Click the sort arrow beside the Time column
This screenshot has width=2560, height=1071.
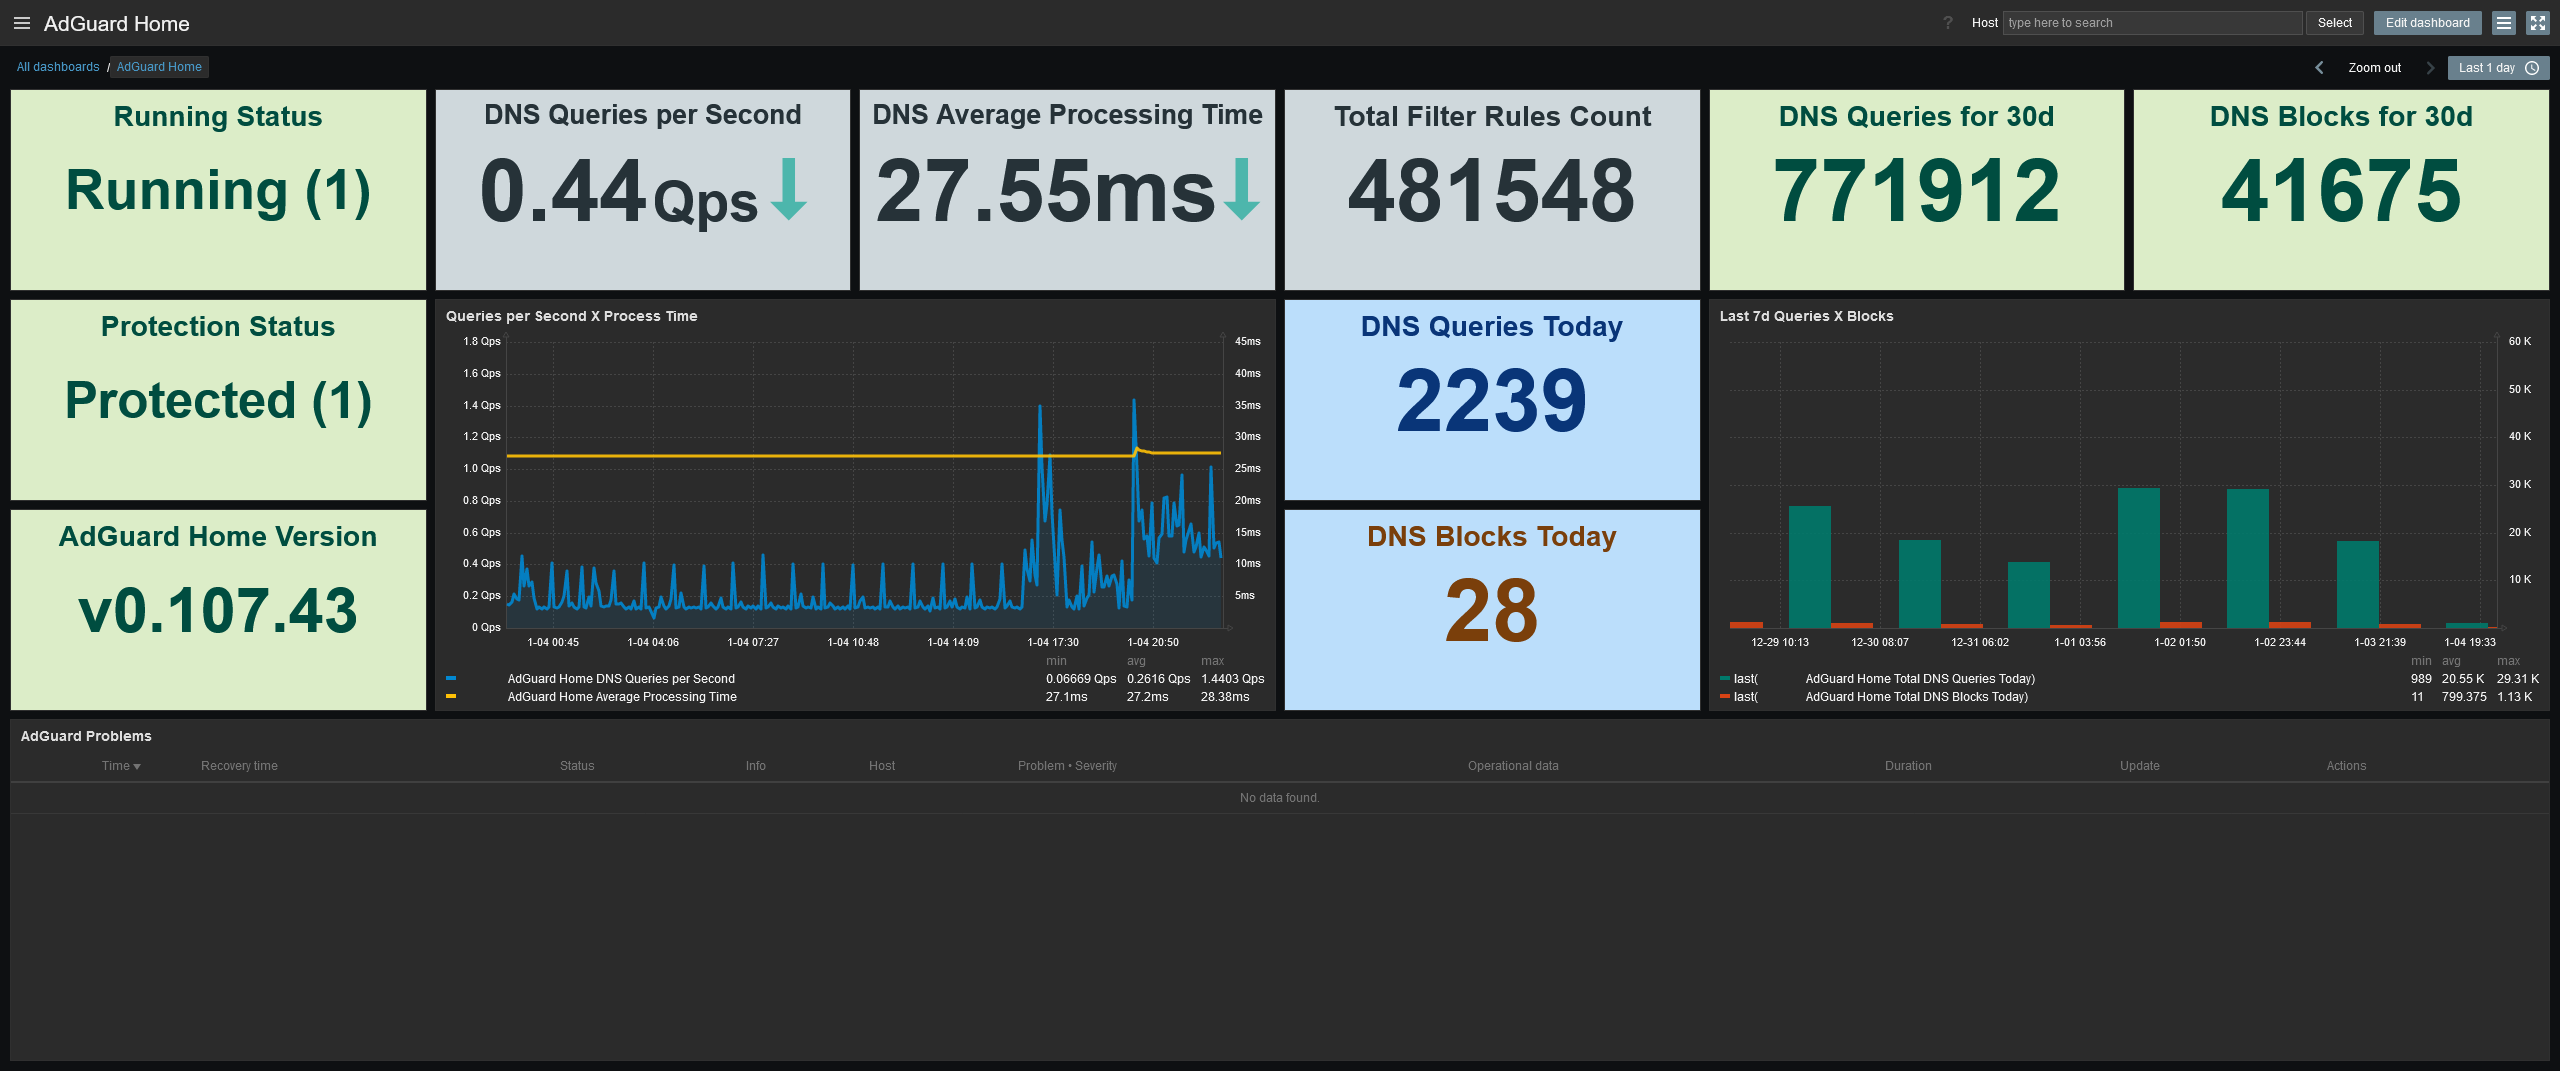coord(137,767)
